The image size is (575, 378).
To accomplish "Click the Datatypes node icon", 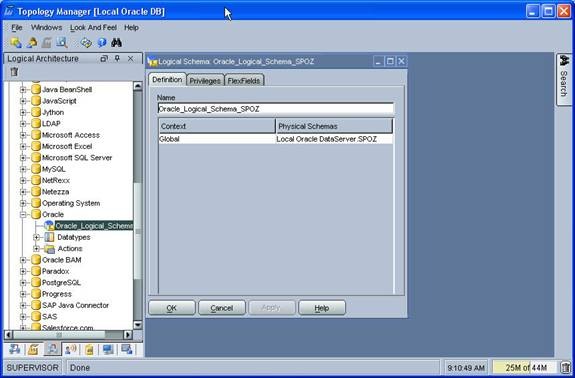I will point(49,237).
